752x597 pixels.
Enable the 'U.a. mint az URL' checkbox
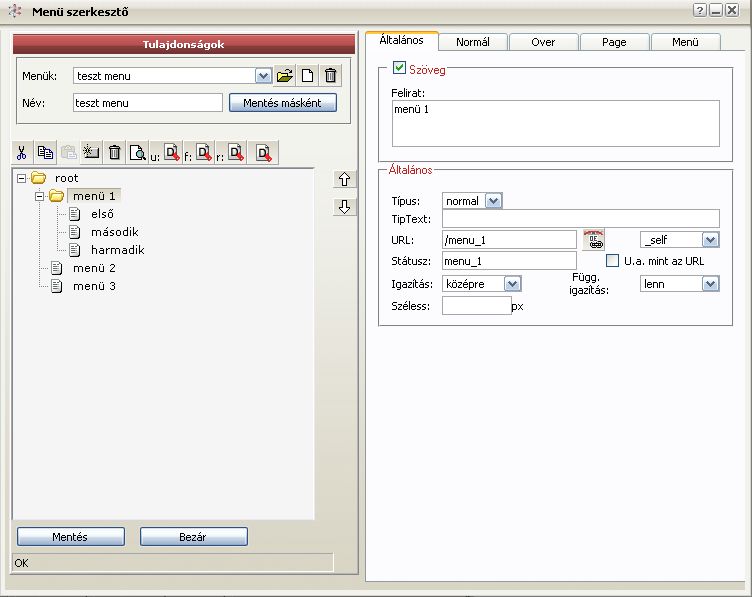point(614,262)
